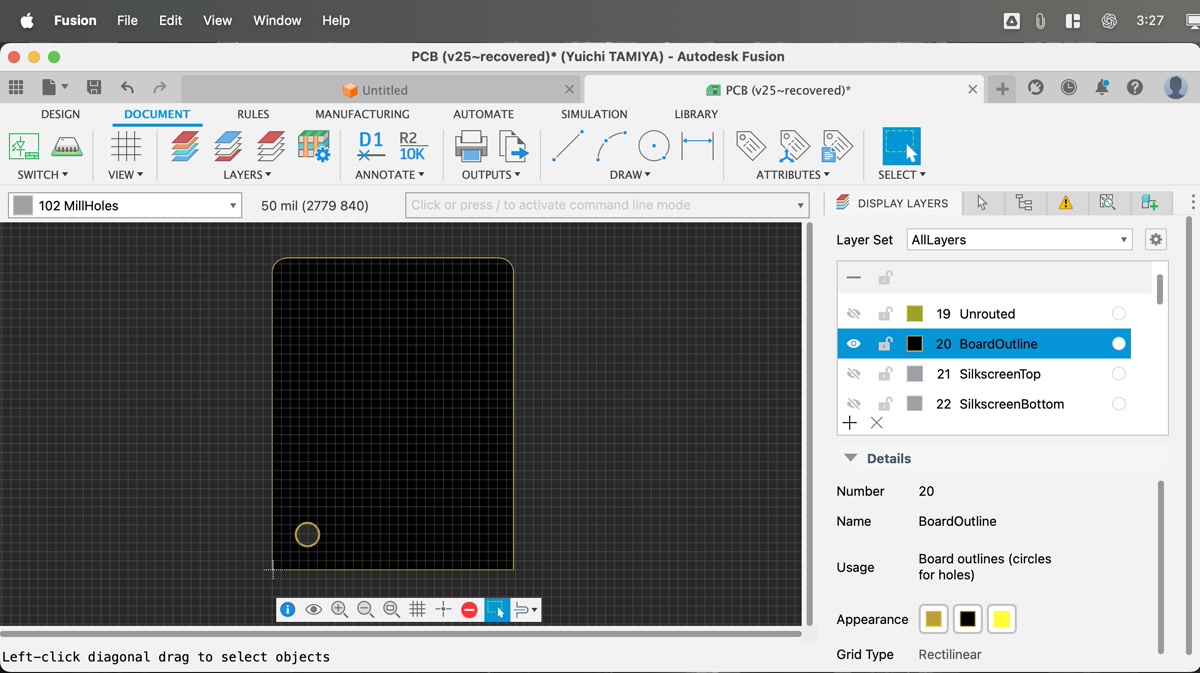Select the Dimension draw tool
Viewport: 1200px width, 673px height.
[x=697, y=146]
